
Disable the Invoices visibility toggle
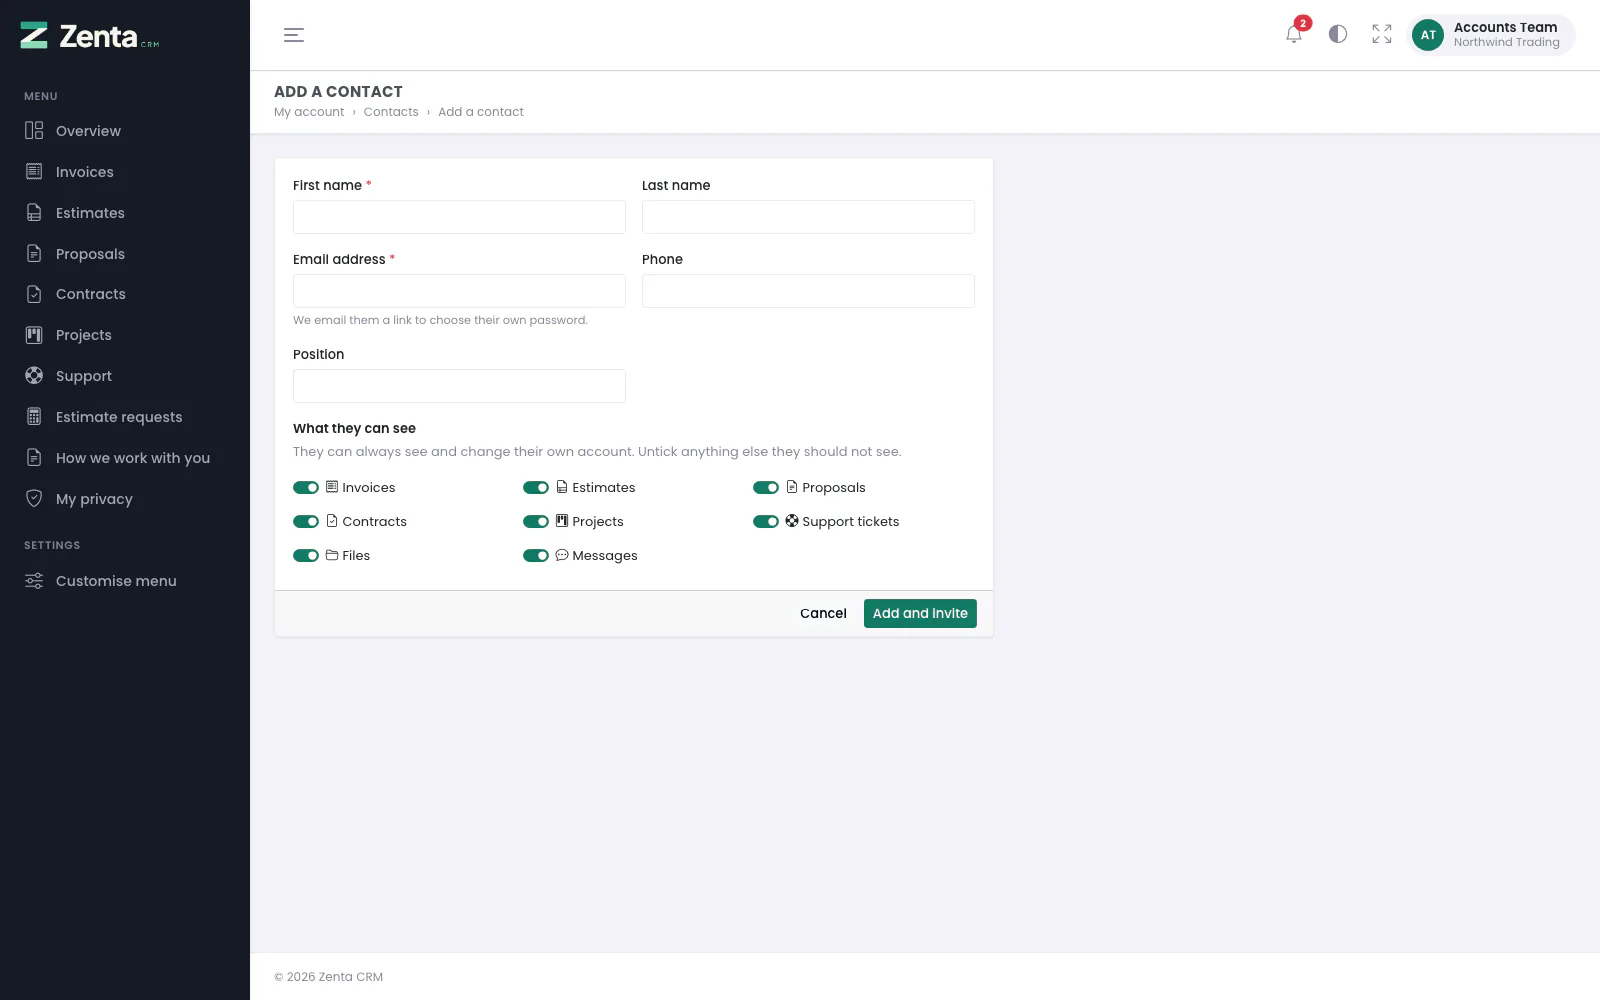306,488
